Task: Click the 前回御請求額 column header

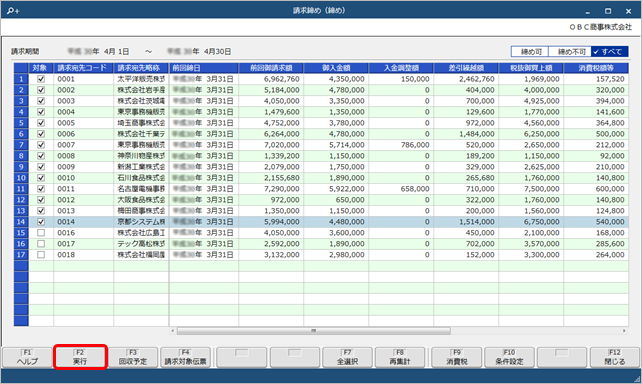Action: pyautogui.click(x=271, y=68)
